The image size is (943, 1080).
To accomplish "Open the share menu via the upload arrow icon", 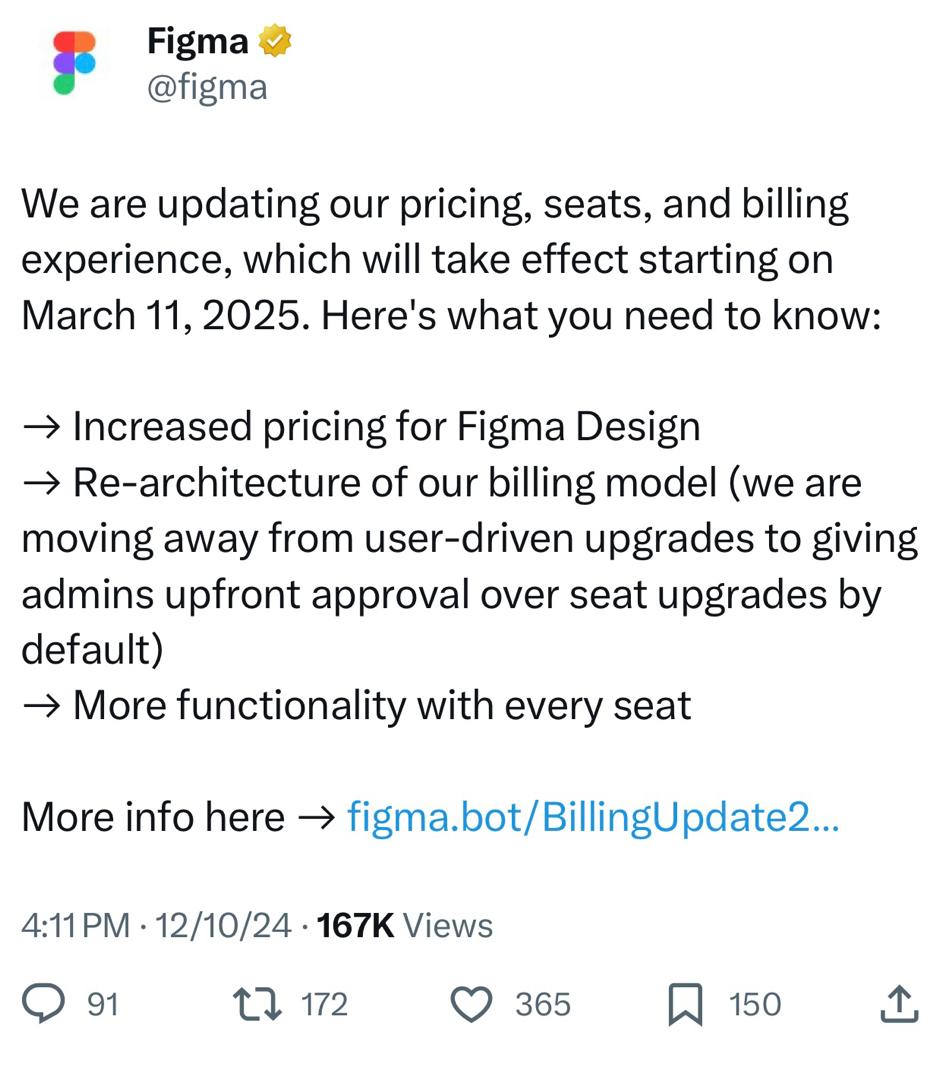I will tap(896, 1004).
